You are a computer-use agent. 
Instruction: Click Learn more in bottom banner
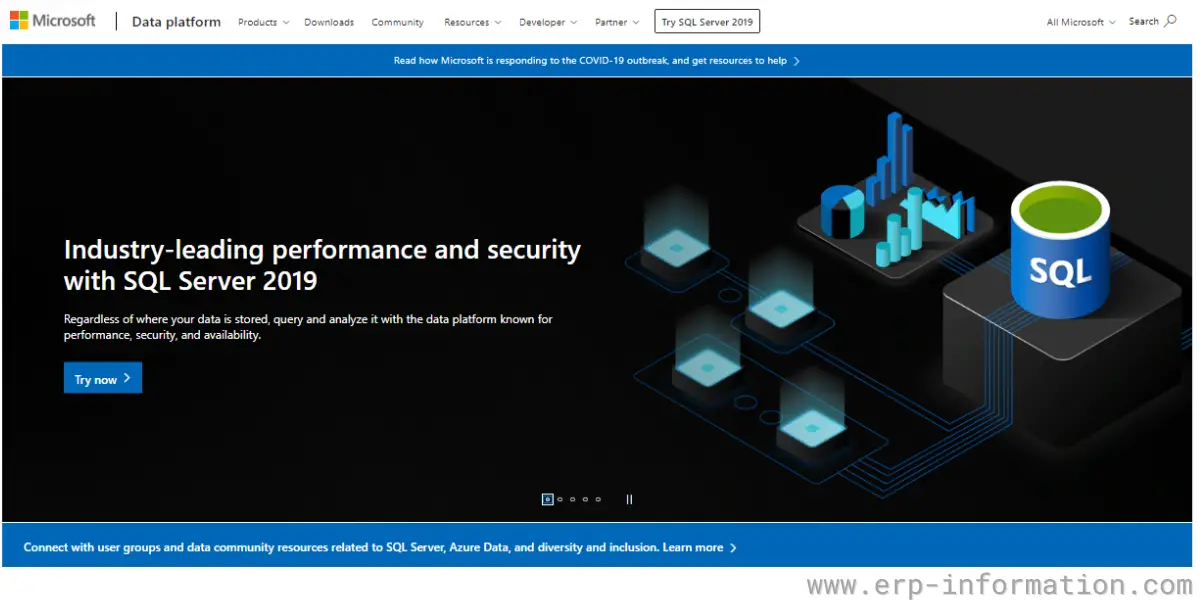699,548
